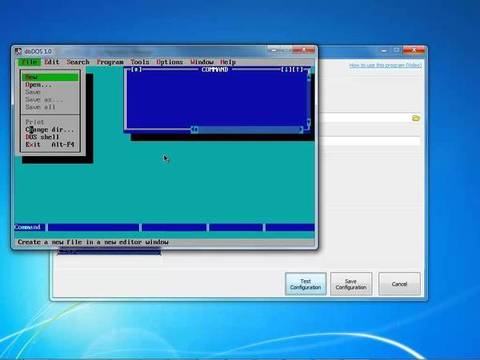Select Open... in the File menu

(x=50, y=85)
